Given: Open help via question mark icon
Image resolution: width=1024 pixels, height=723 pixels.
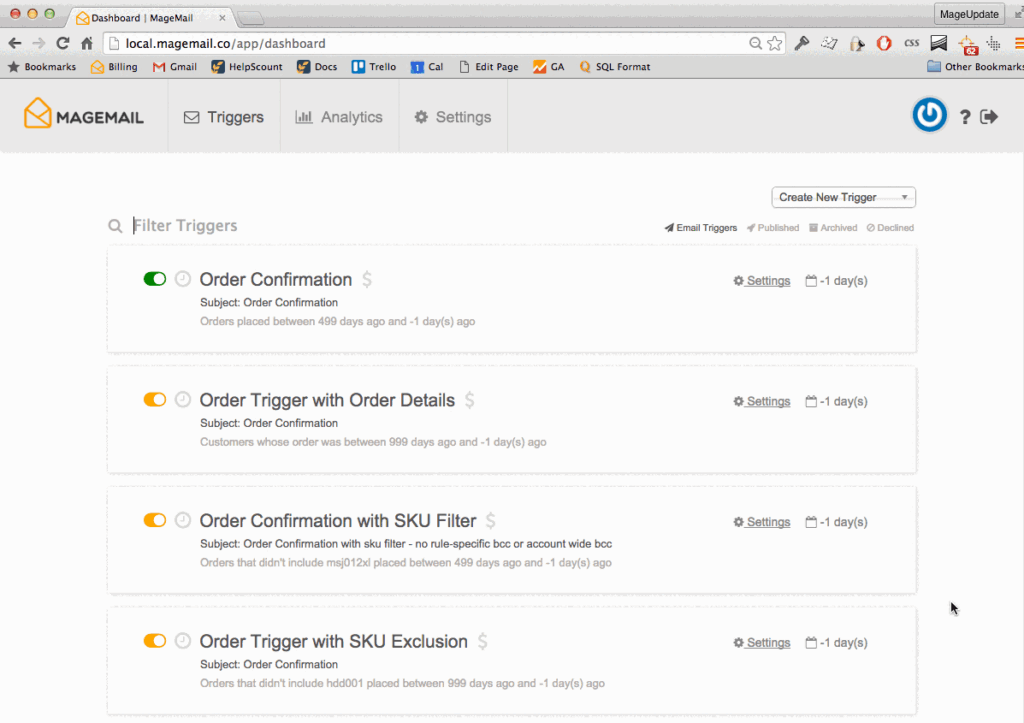Looking at the screenshot, I should (x=965, y=117).
